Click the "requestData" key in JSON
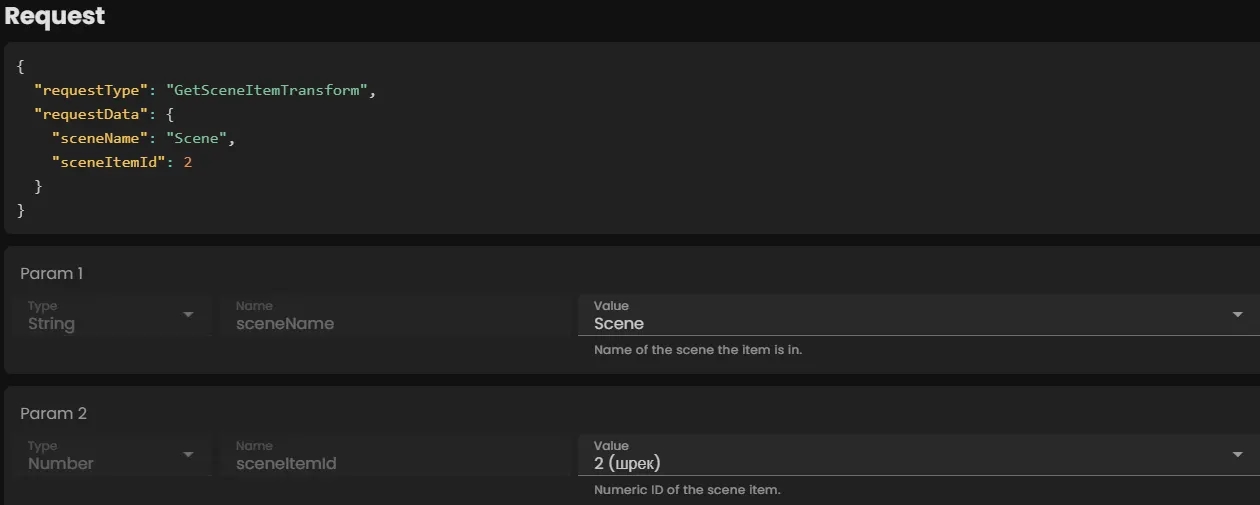Viewport: 1260px width, 505px height. [91, 114]
